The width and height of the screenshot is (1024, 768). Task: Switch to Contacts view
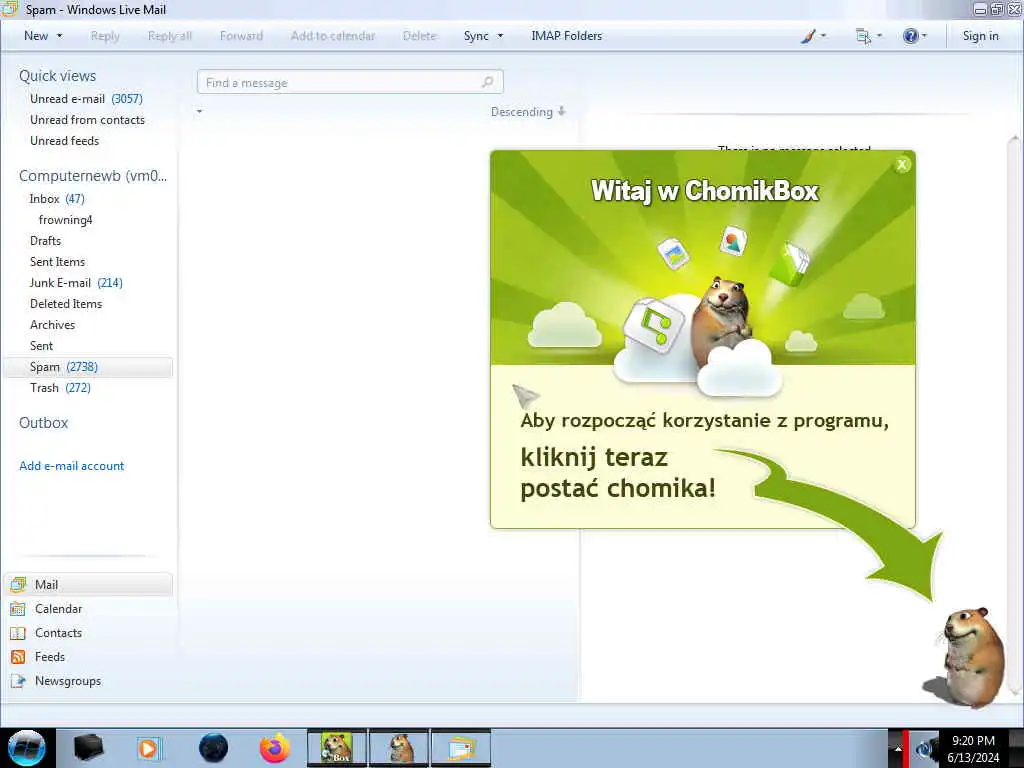pyautogui.click(x=58, y=633)
